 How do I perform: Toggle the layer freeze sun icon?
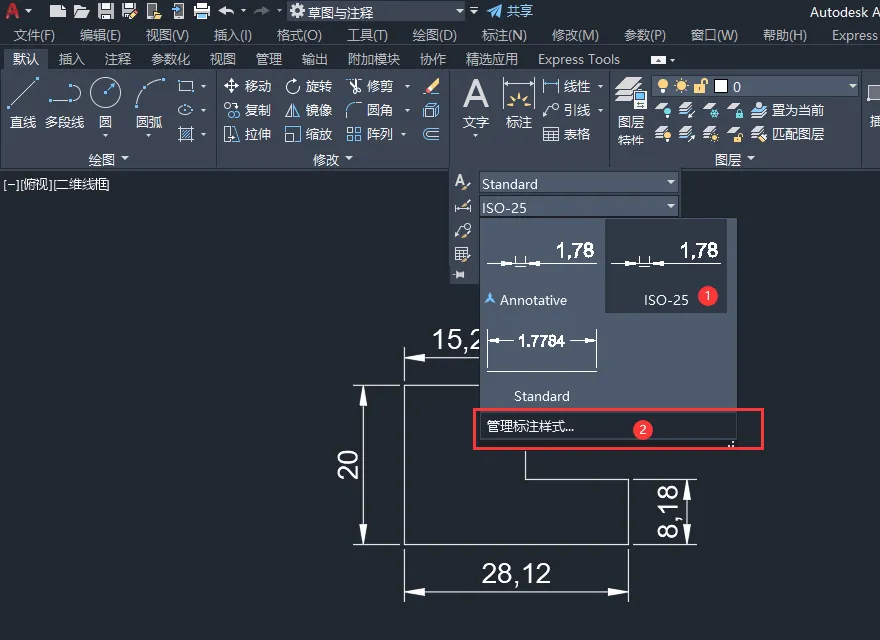click(x=681, y=86)
